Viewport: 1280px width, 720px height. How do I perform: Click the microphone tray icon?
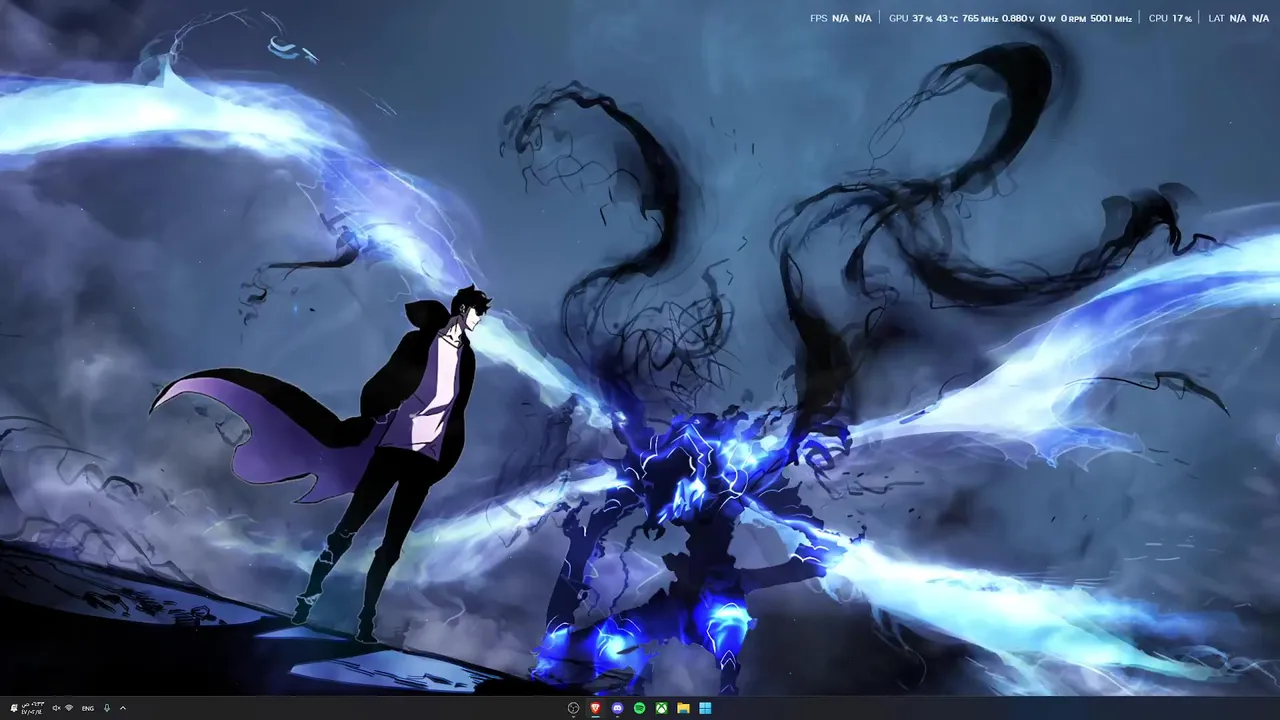pos(107,708)
